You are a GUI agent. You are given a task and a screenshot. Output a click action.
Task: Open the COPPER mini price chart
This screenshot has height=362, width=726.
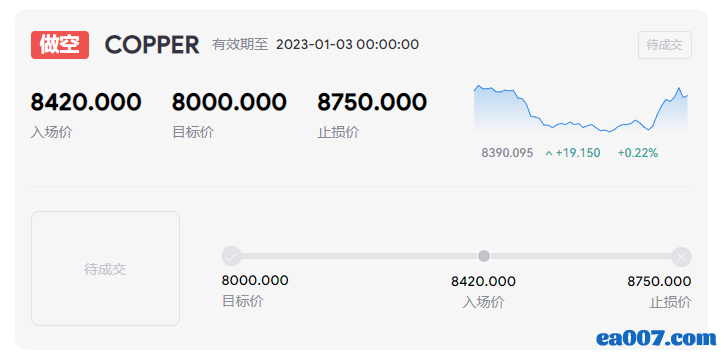coord(581,109)
